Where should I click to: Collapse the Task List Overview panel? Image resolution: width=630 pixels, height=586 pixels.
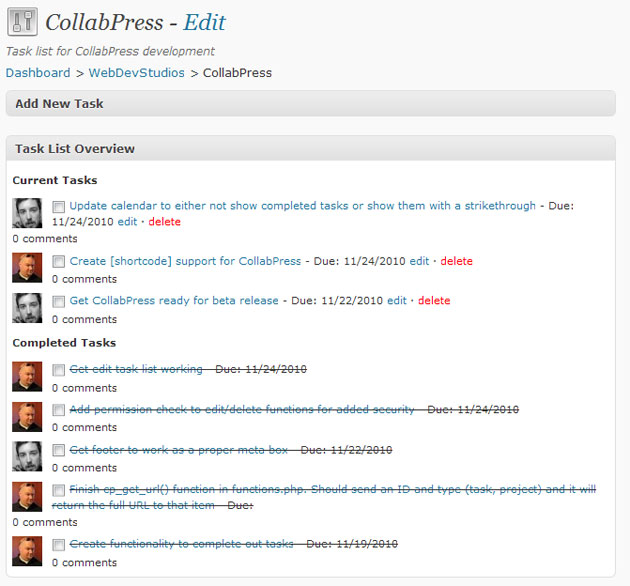click(x=311, y=148)
